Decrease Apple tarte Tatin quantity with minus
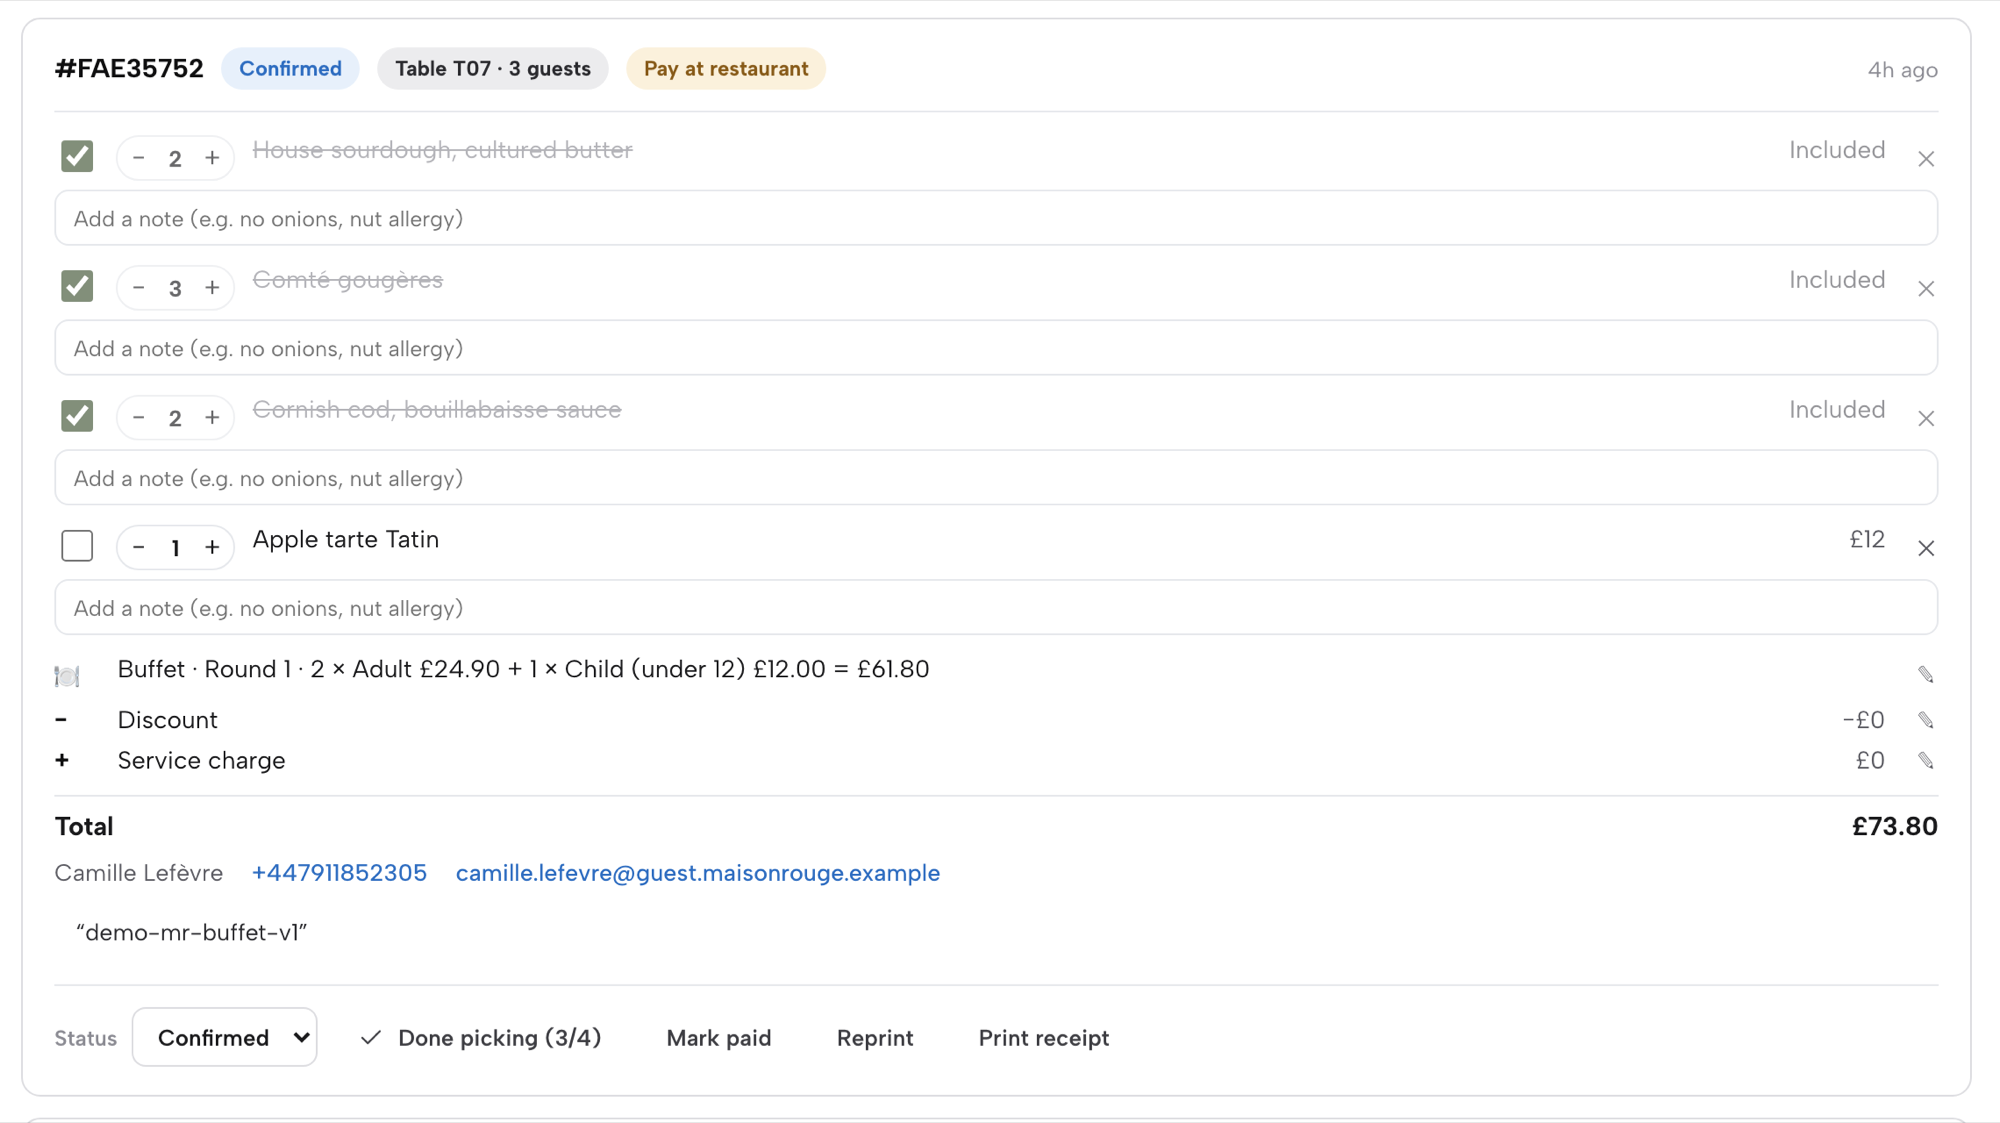 click(139, 548)
